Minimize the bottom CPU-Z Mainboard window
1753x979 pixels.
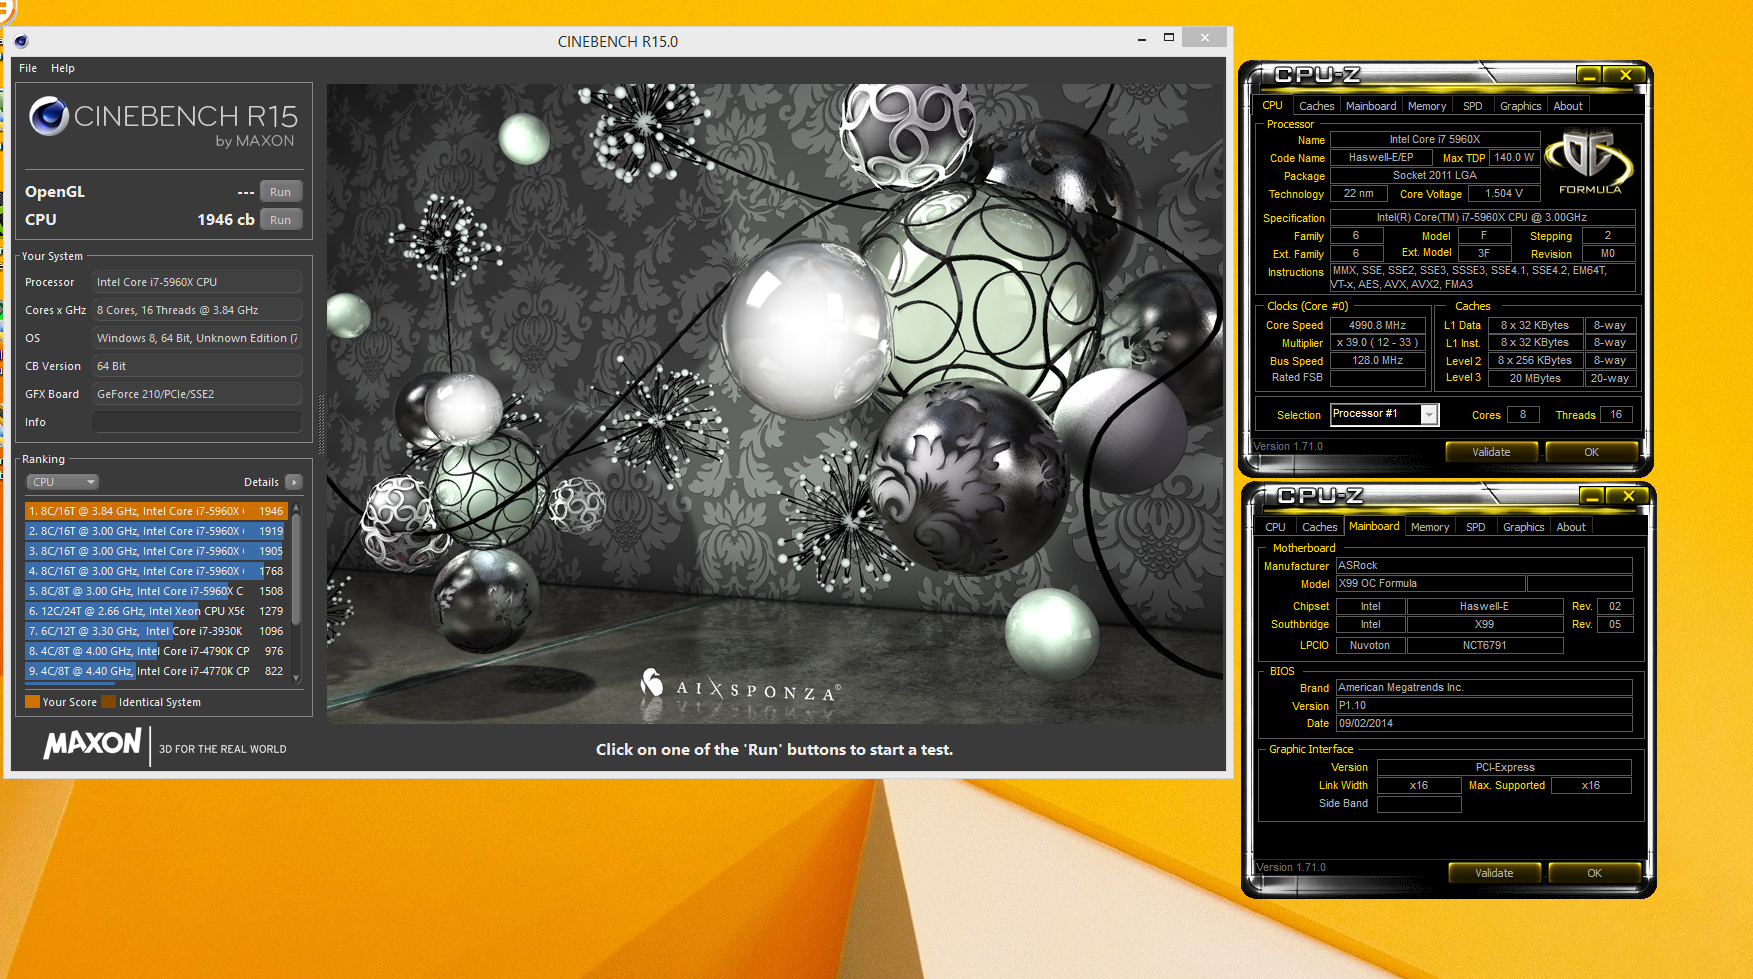pos(1591,496)
